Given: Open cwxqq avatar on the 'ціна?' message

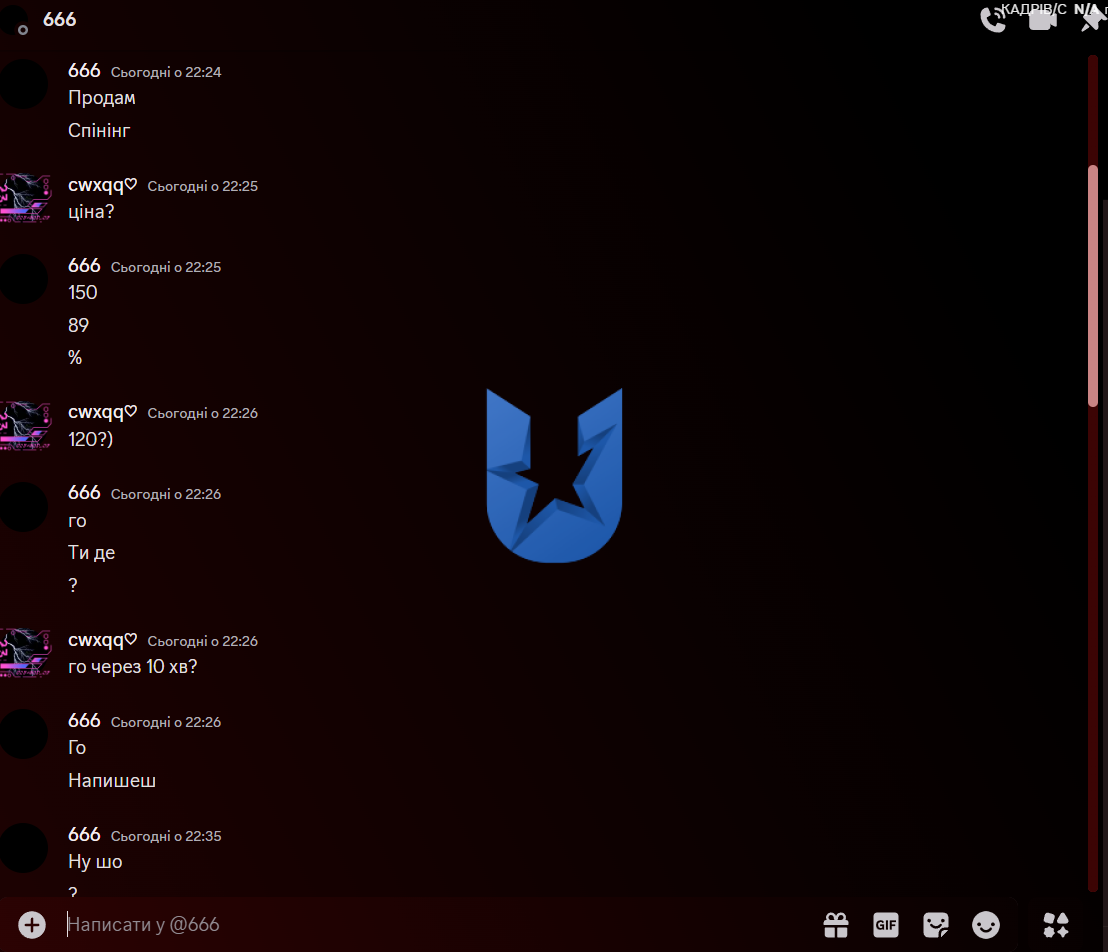Looking at the screenshot, I should (x=25, y=198).
